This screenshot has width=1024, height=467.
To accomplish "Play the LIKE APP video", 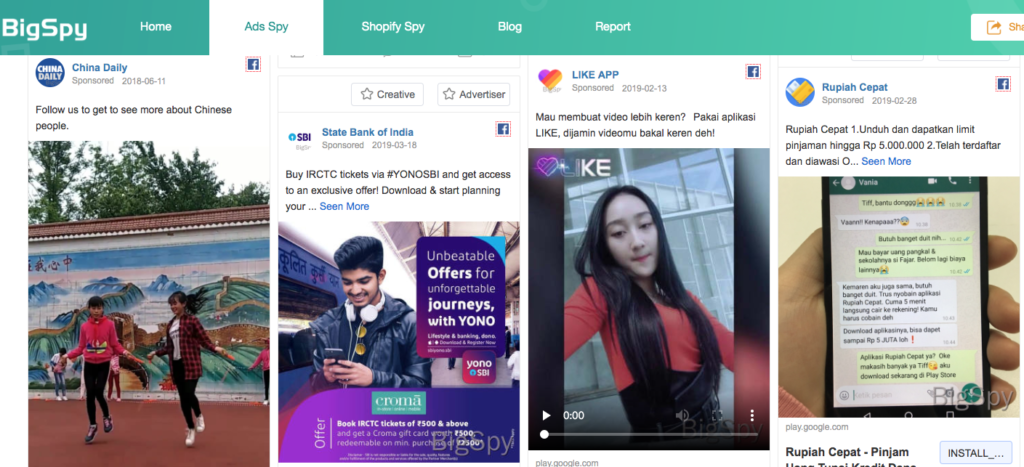I will point(547,415).
